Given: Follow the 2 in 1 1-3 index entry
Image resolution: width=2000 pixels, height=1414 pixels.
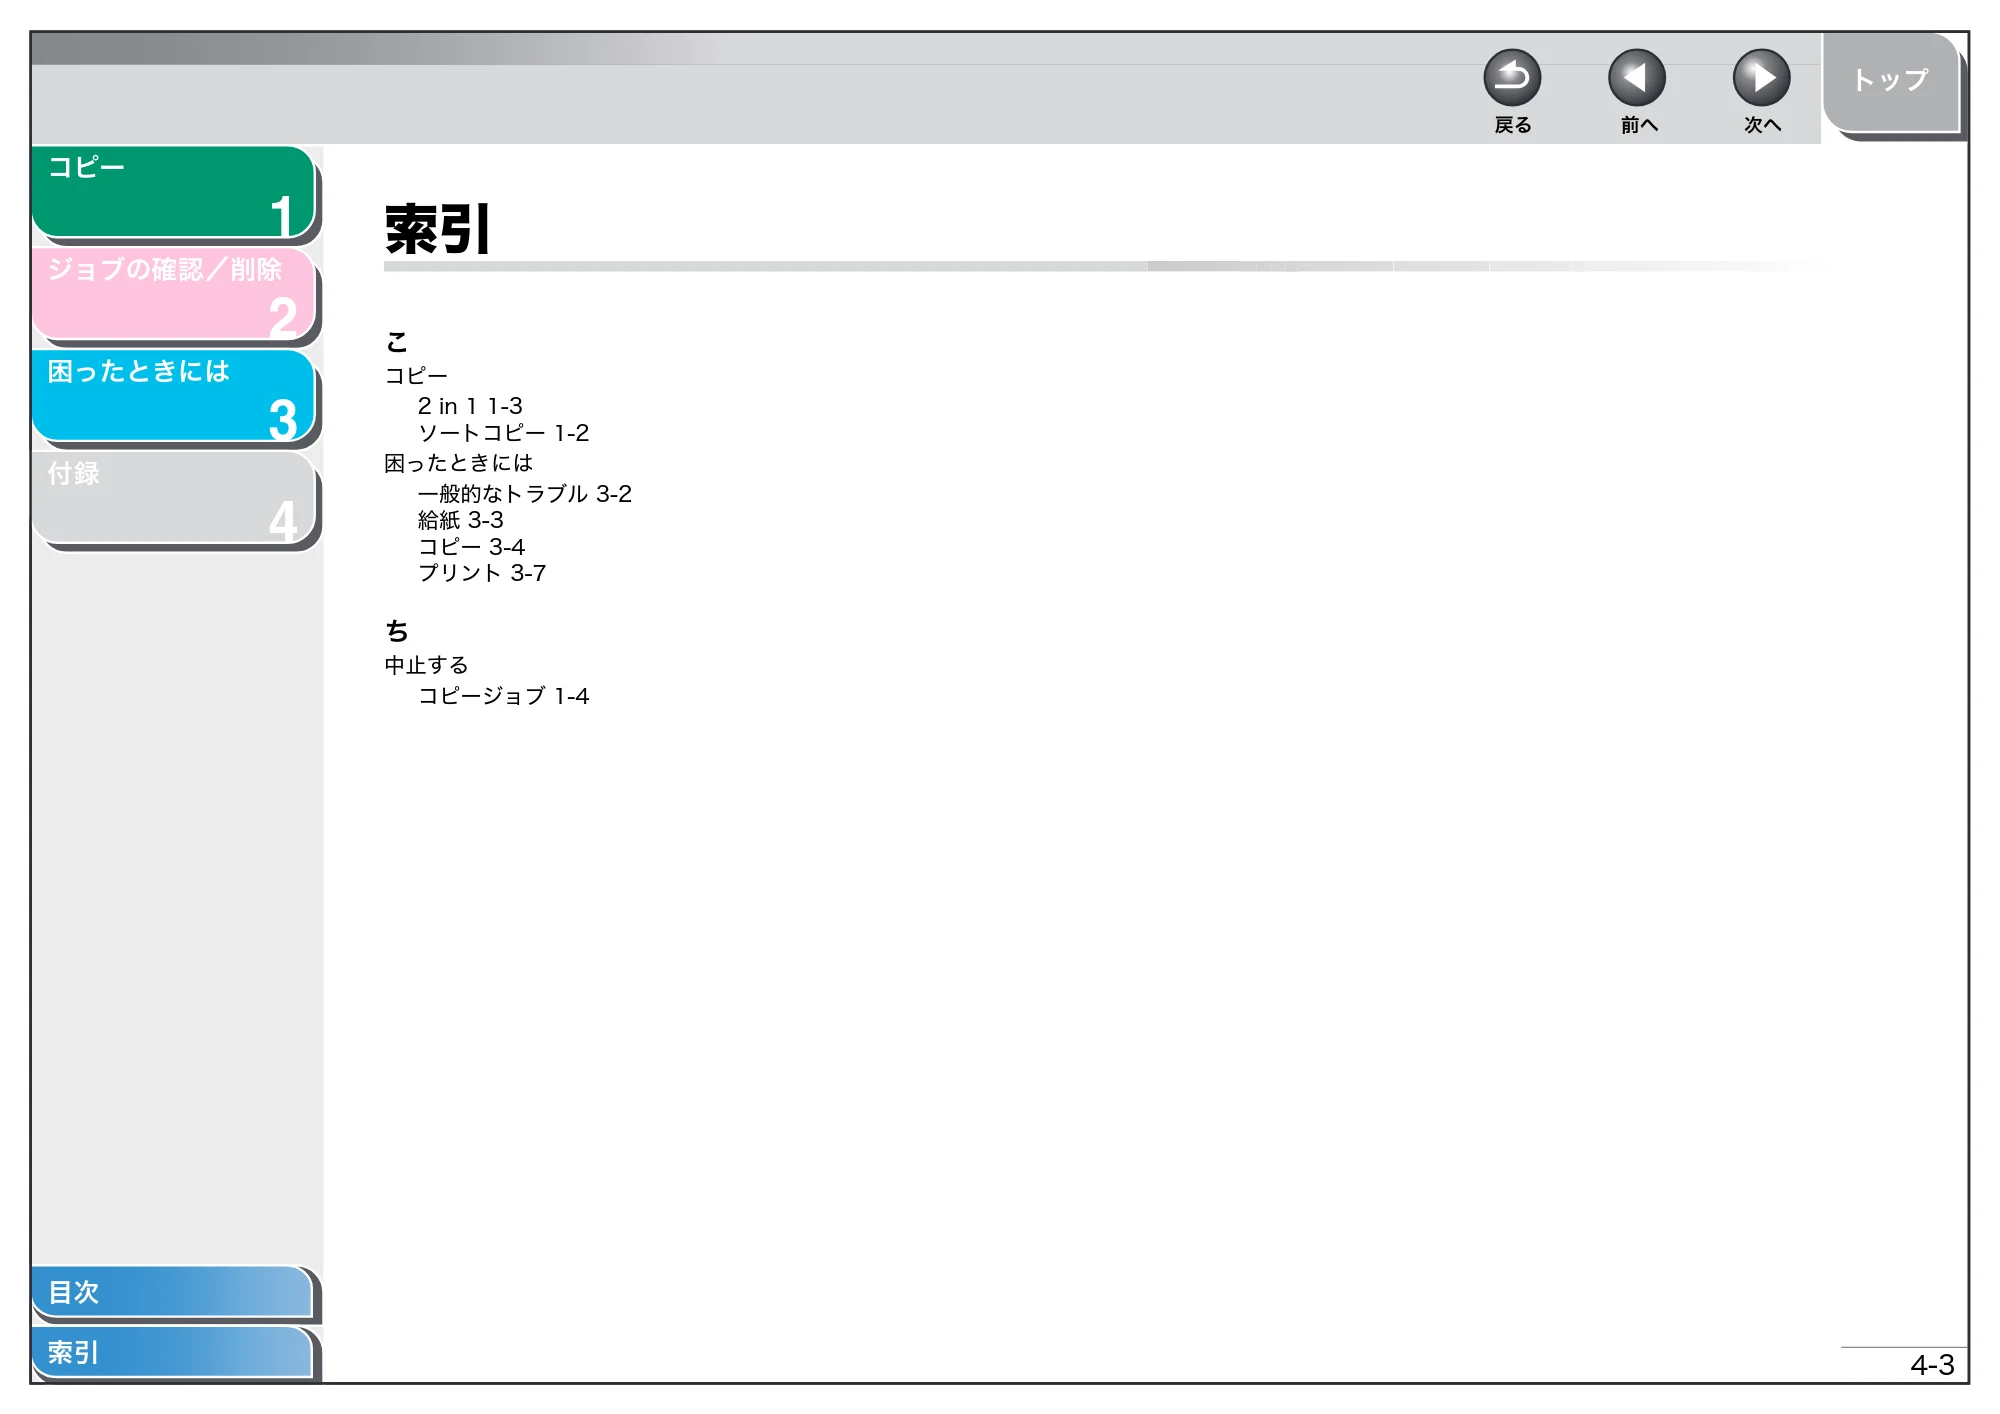Looking at the screenshot, I should click(x=470, y=406).
